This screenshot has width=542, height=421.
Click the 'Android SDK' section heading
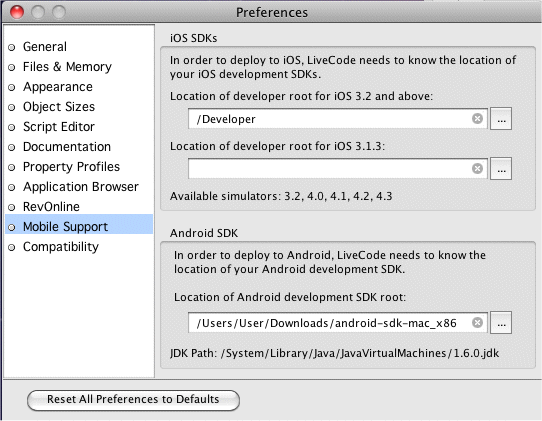point(204,233)
